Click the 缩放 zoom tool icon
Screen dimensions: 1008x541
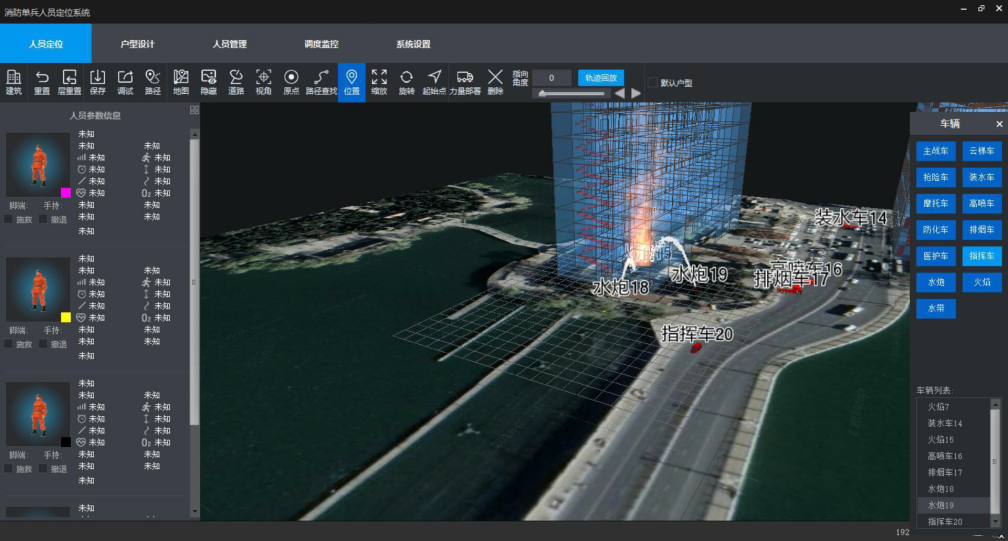[x=379, y=82]
